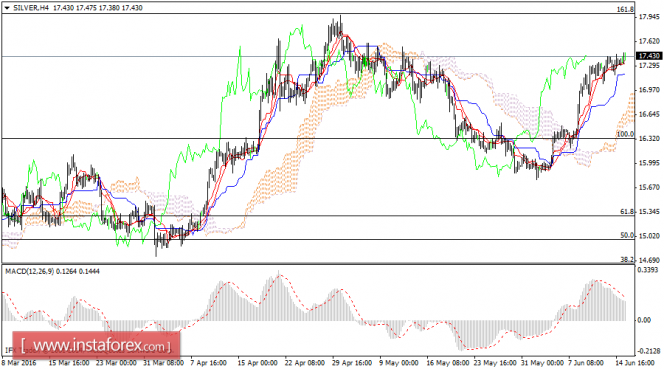Click the 8 Mar 2016 date label
664x369 pixels.
click(20, 363)
